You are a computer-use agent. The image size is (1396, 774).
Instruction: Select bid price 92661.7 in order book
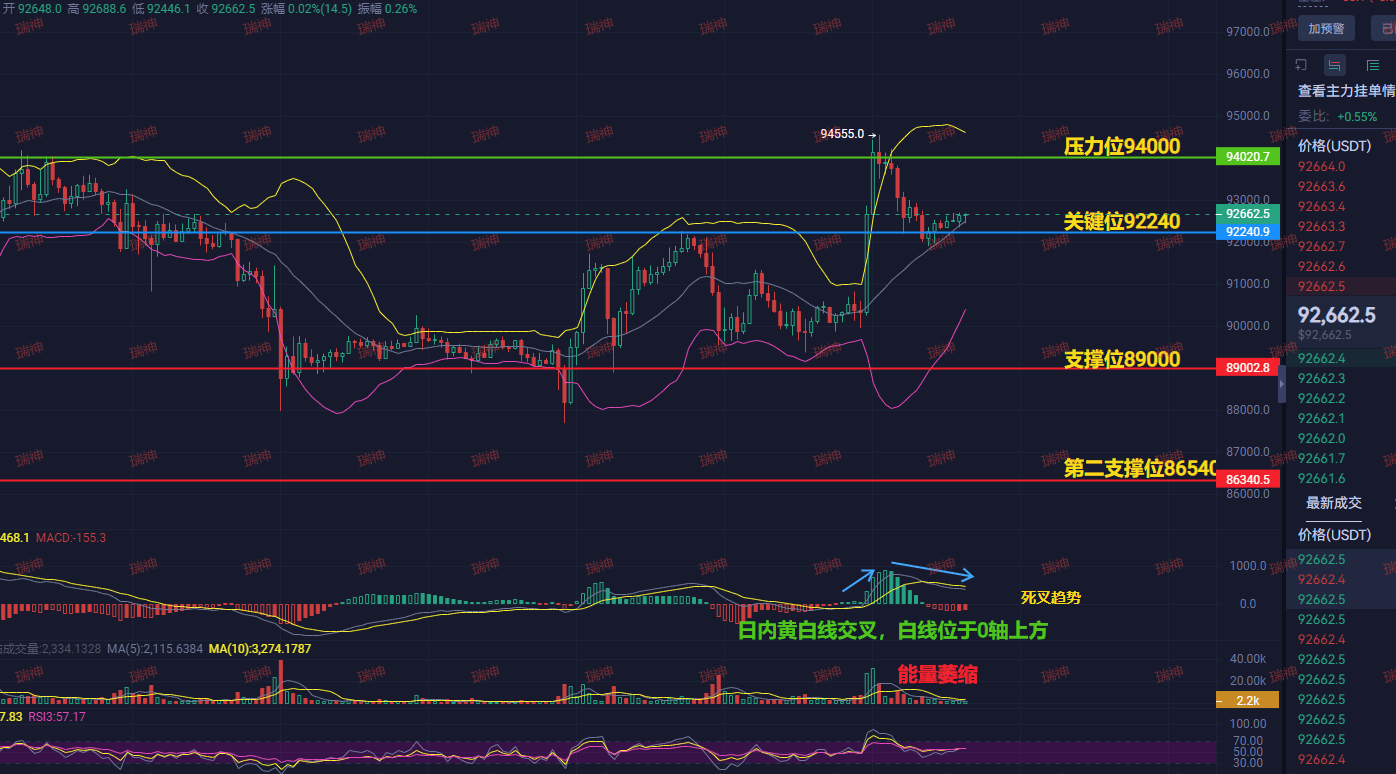[1321, 458]
